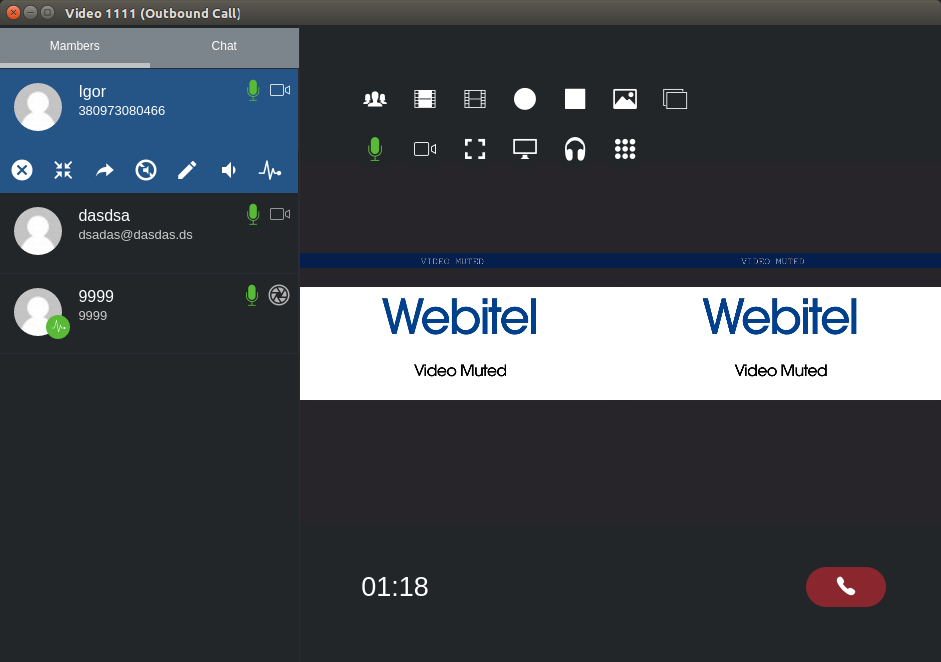Click the pencil edit icon under Igor

(187, 170)
